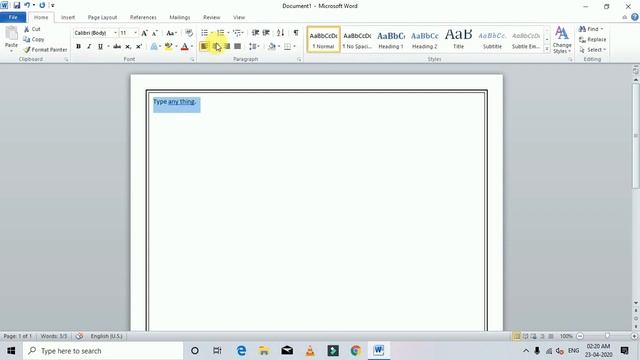Switch to Web Layout view
The width and height of the screenshot is (640, 360).
click(533, 336)
